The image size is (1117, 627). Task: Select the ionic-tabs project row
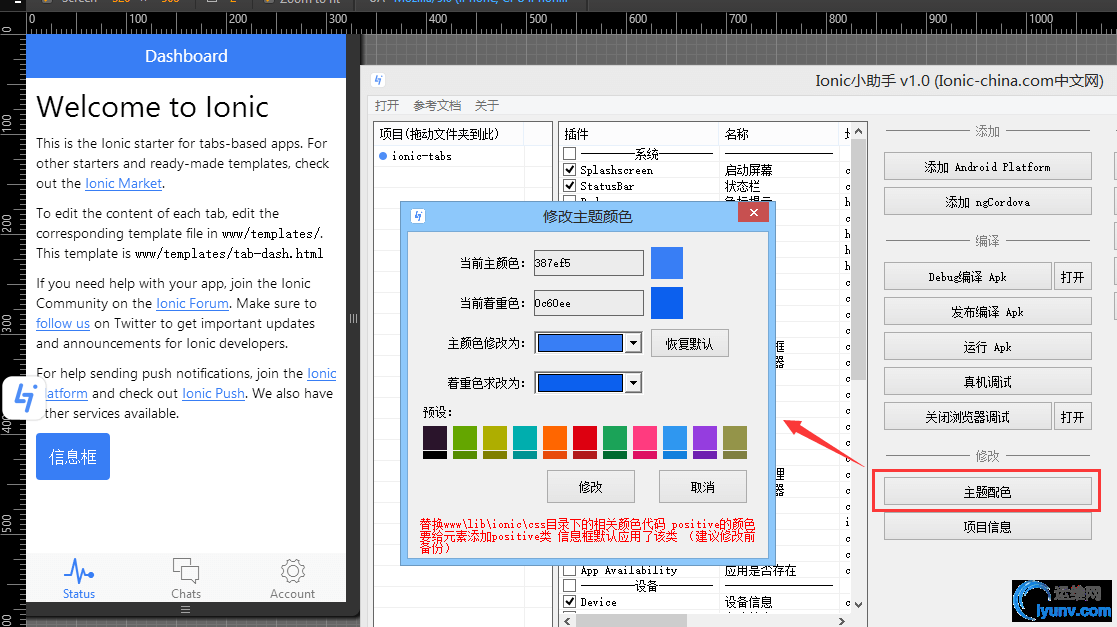[x=462, y=156]
